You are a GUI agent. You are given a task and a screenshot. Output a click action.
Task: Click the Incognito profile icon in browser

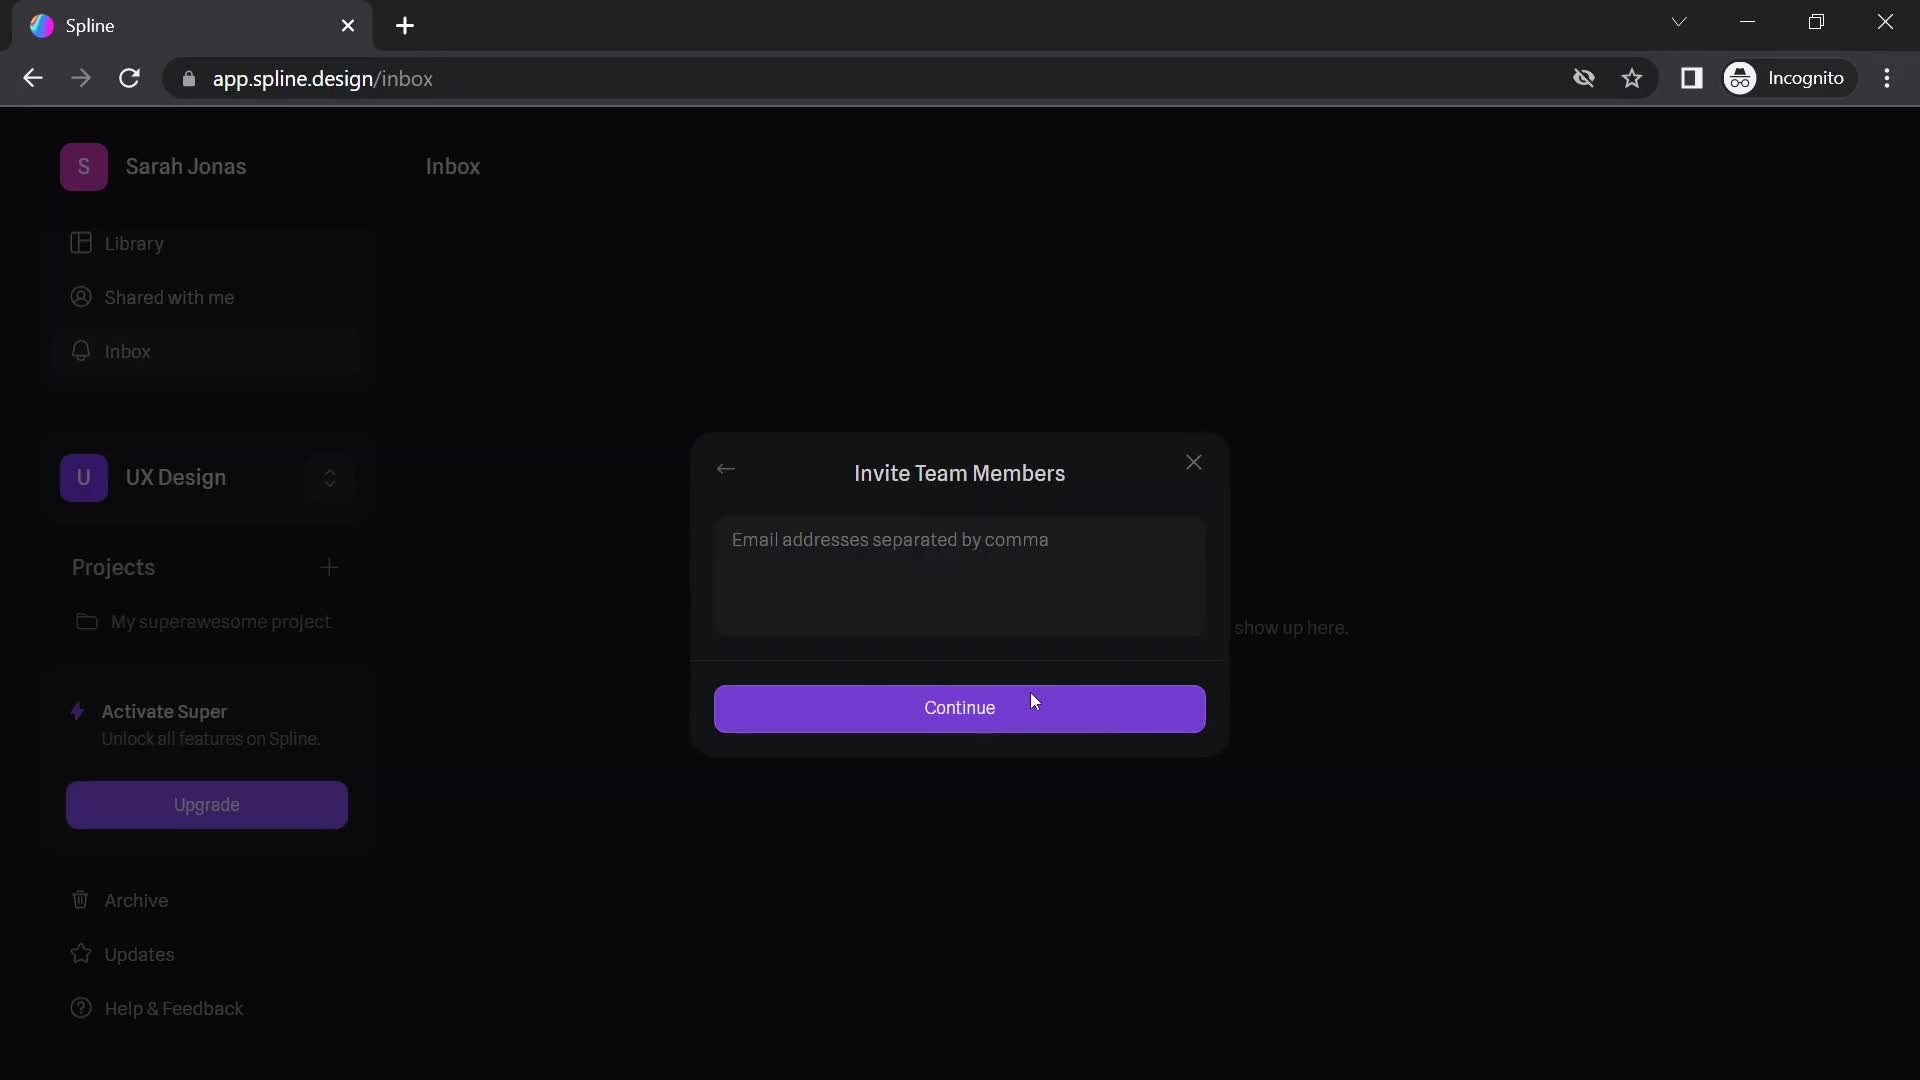coord(1741,78)
